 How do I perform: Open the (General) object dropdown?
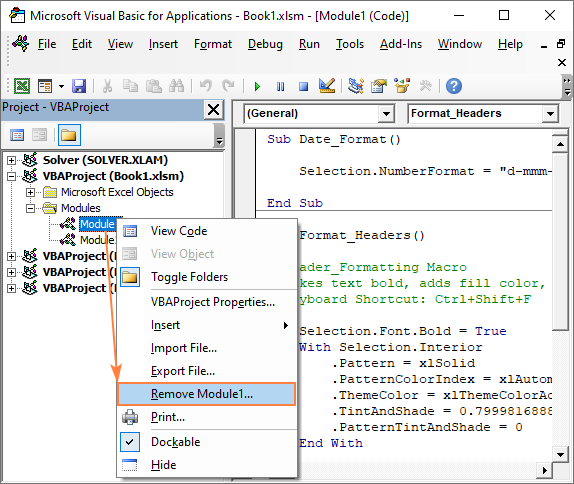tap(386, 113)
